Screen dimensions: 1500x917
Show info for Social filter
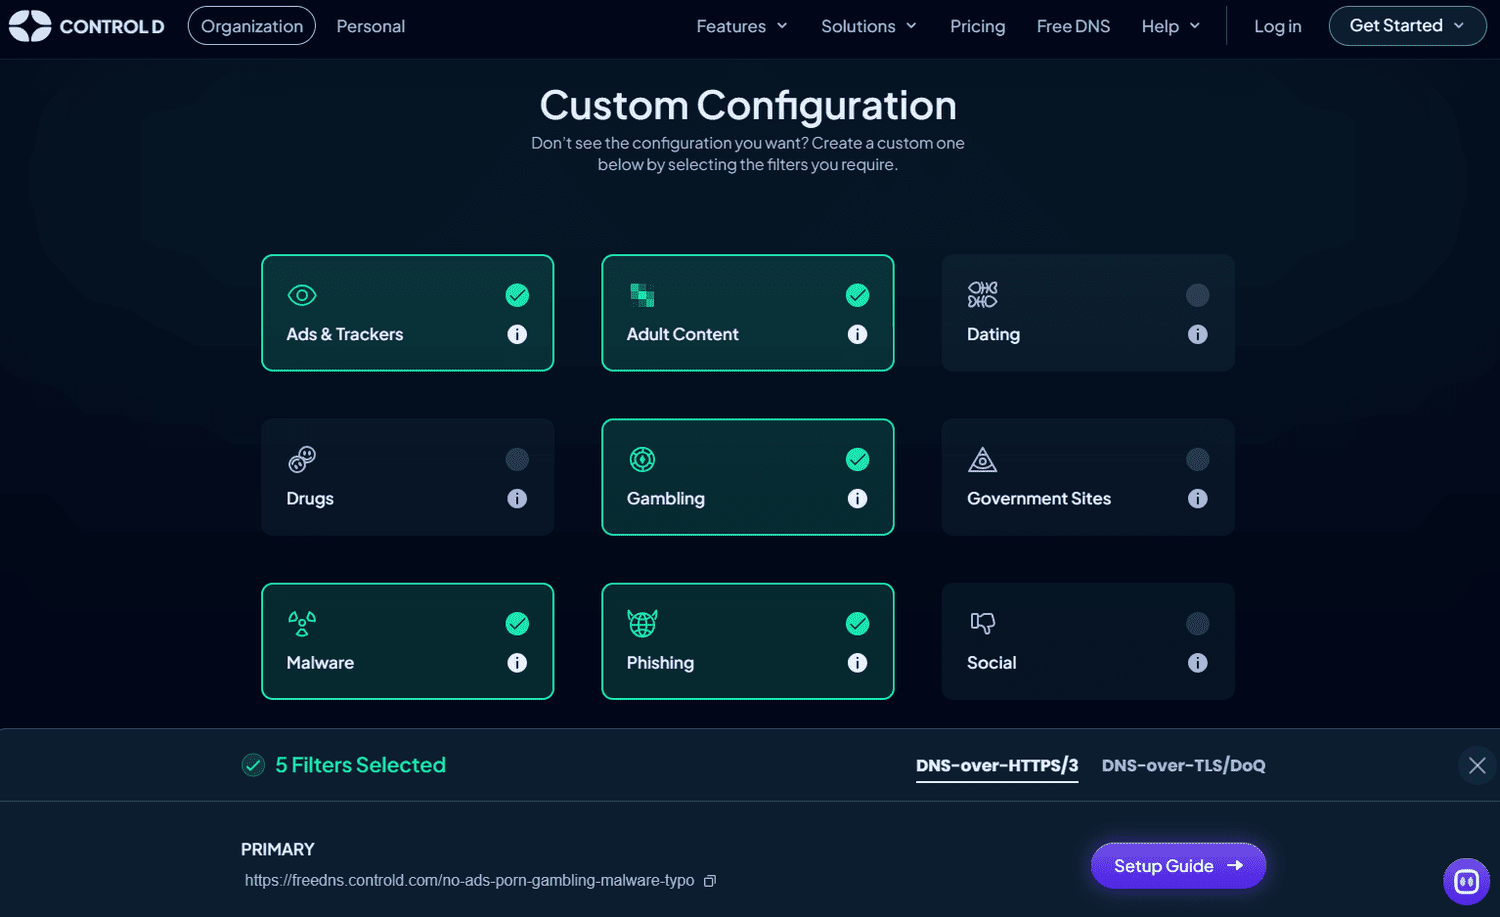tap(1197, 663)
